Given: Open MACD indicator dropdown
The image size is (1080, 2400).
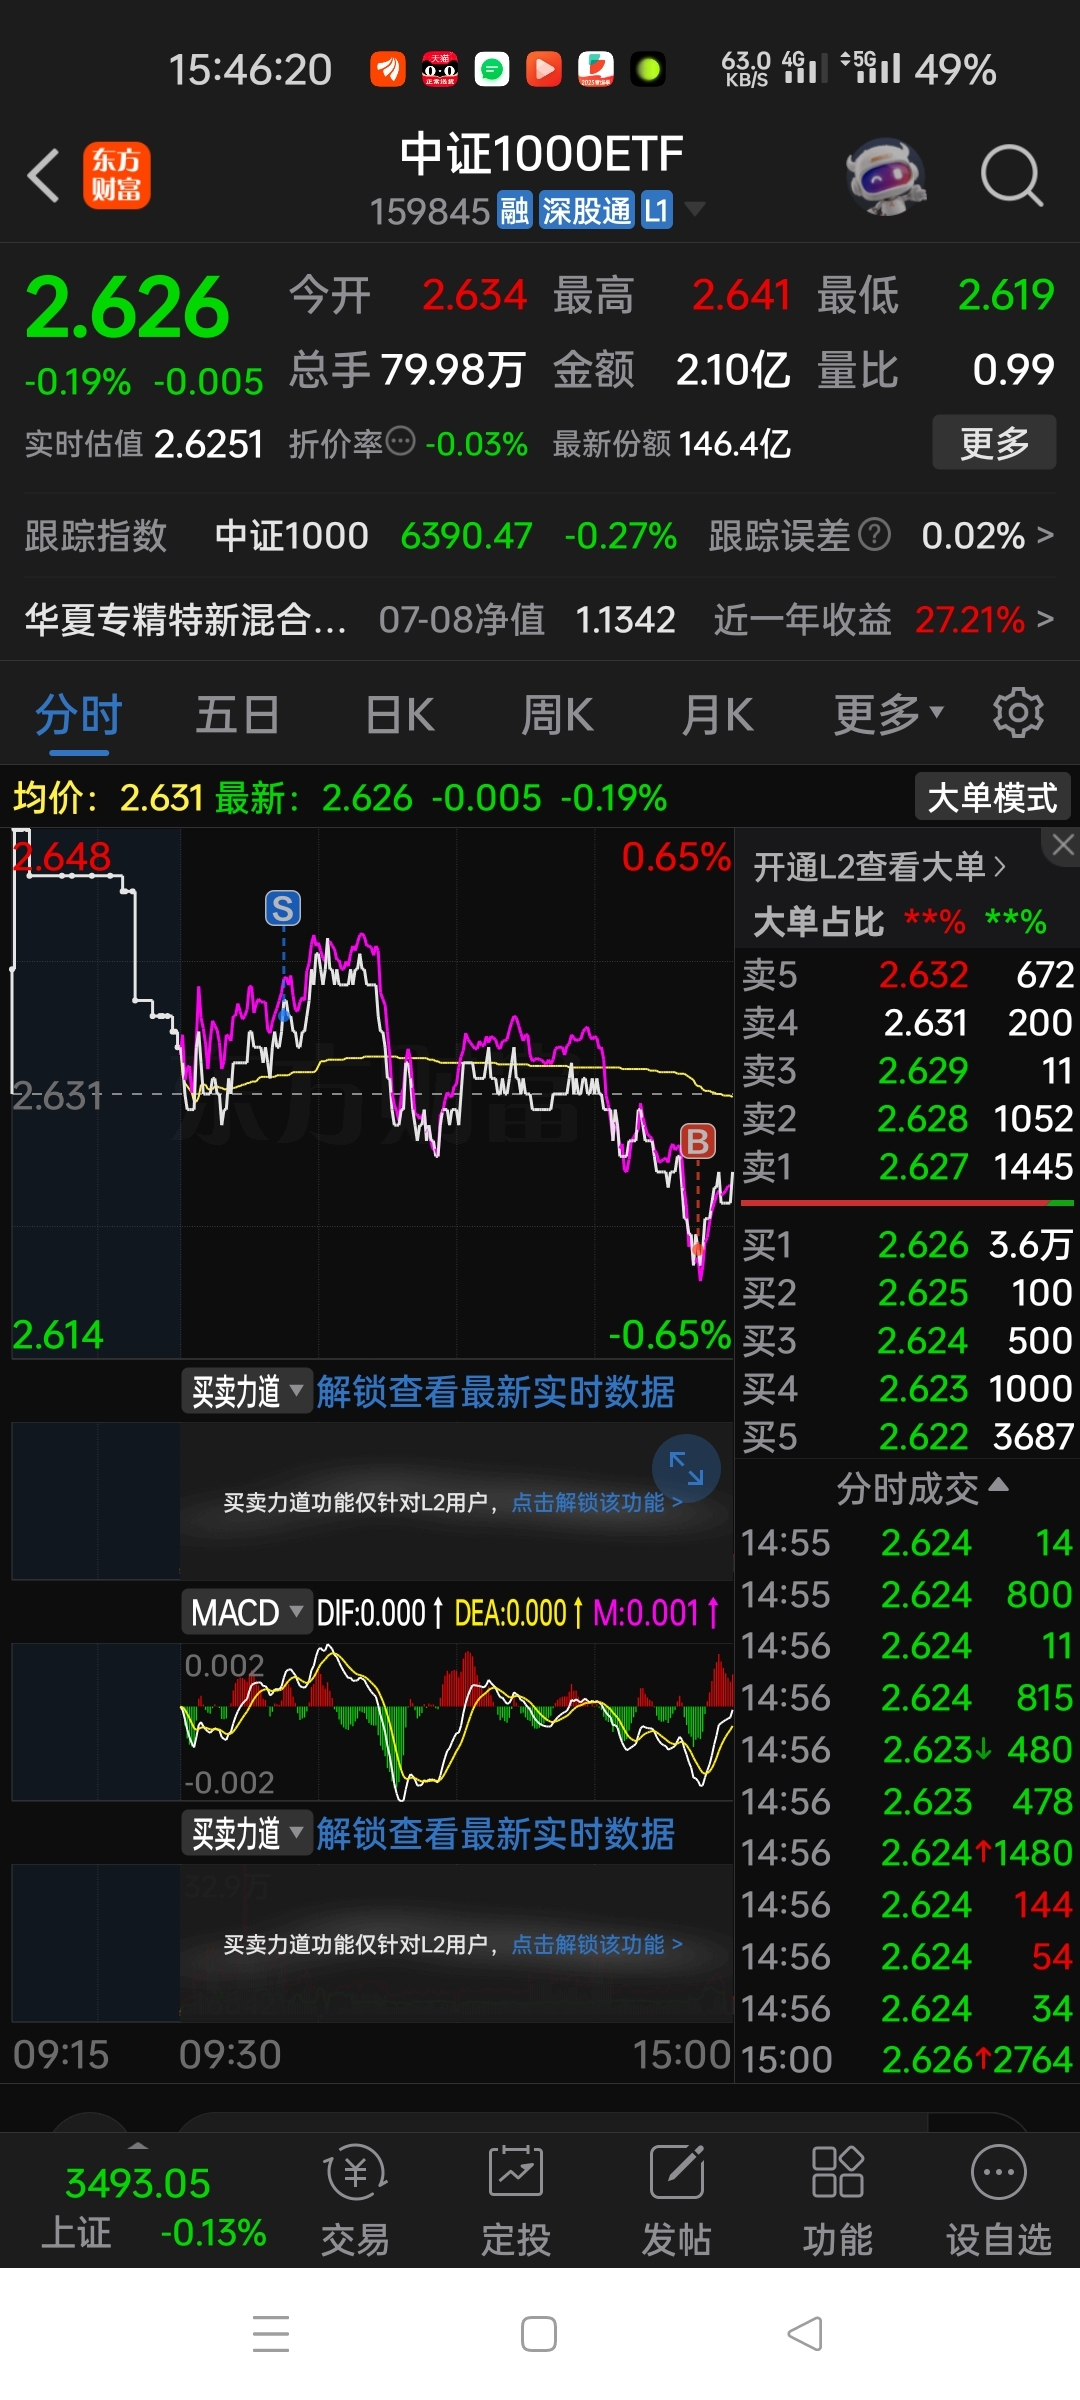Looking at the screenshot, I should pos(247,1612).
